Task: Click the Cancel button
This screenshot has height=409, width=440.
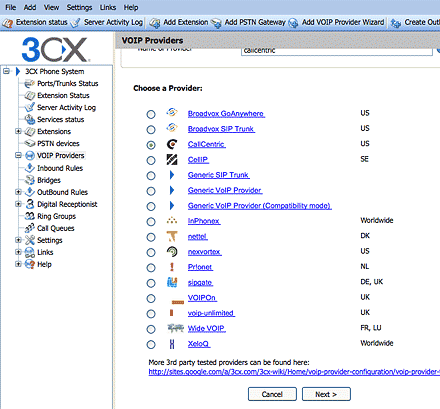Action: [272, 394]
